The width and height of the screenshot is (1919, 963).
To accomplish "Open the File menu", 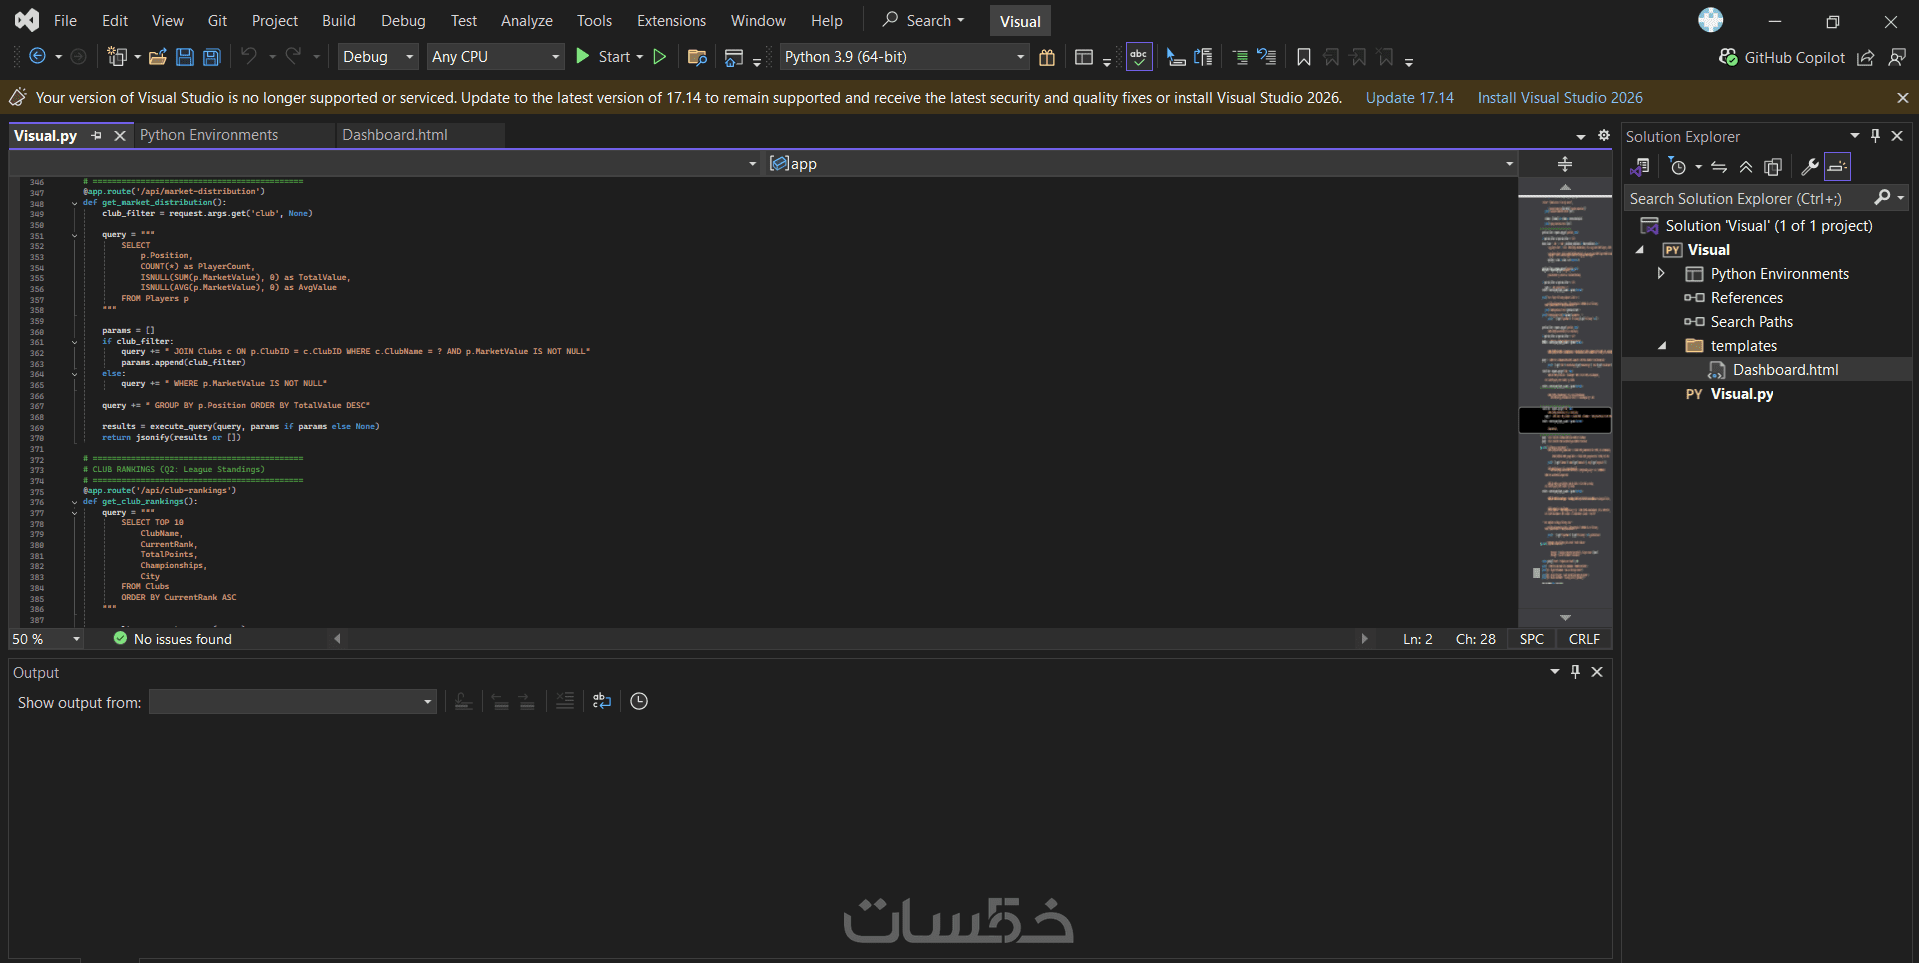I will pyautogui.click(x=65, y=21).
